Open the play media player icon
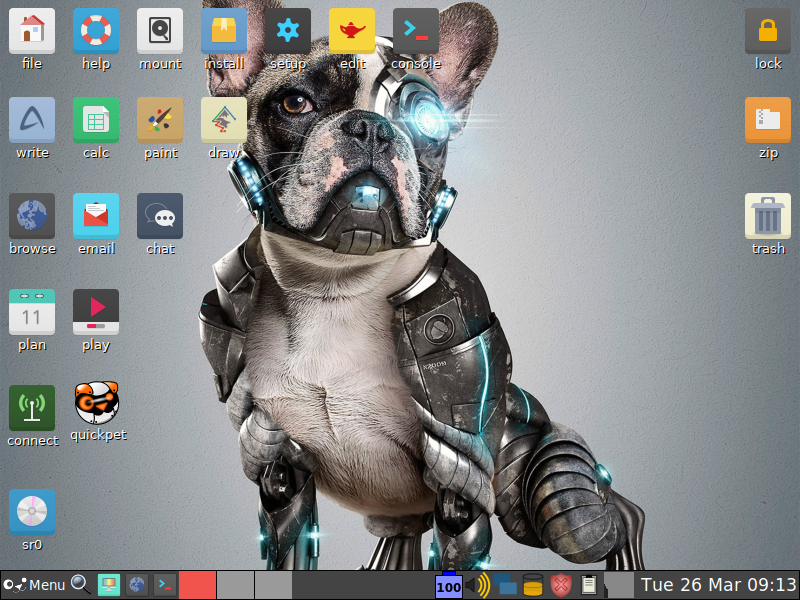800x600 pixels. [x=96, y=313]
